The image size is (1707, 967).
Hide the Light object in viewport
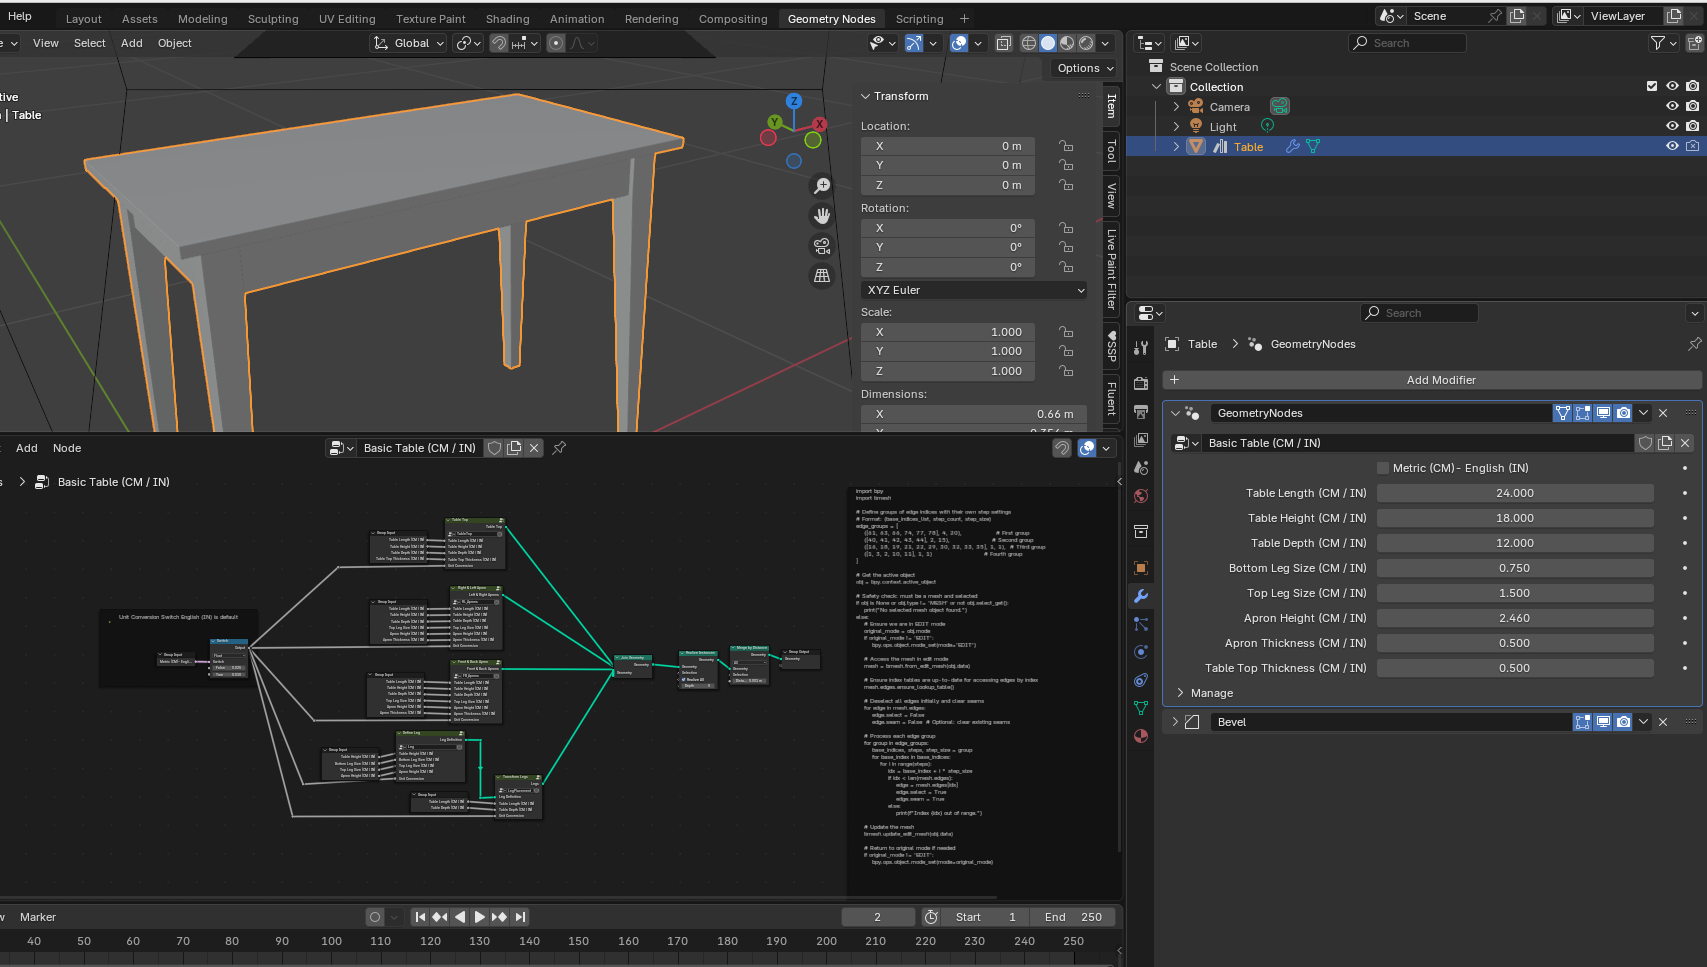click(x=1672, y=126)
